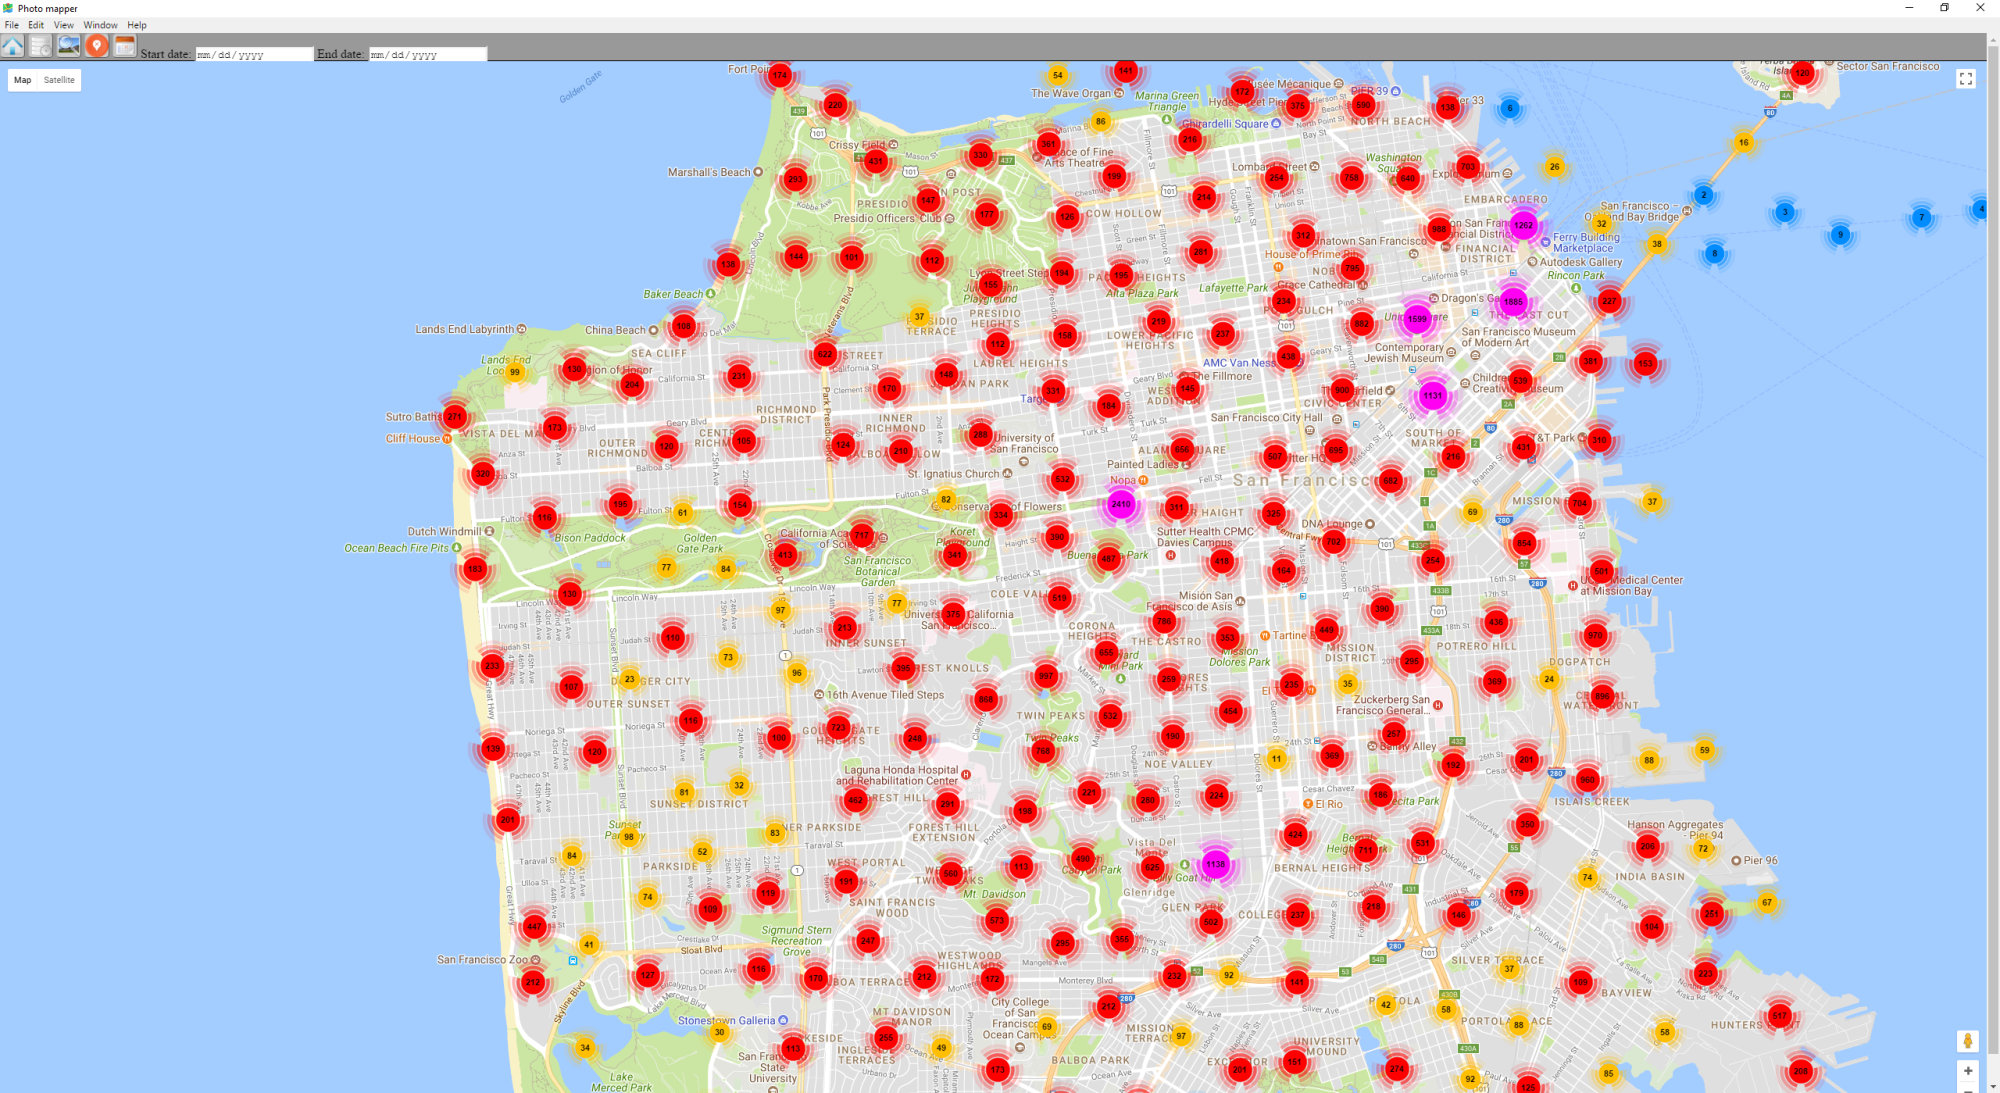The width and height of the screenshot is (2000, 1093).
Task: Open the 2410 photo cluster near Nopa
Action: [1122, 506]
